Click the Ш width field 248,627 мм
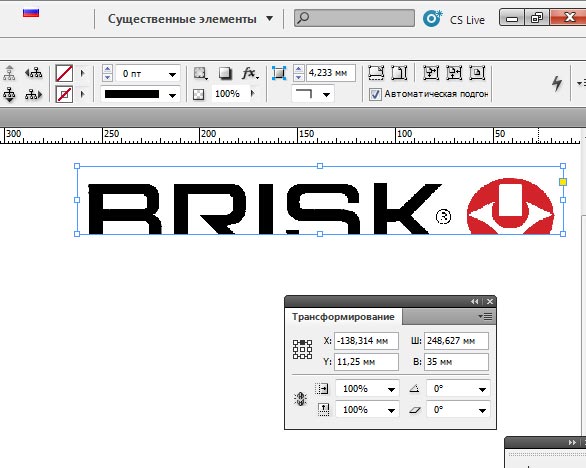This screenshot has width=586, height=468. [x=456, y=341]
